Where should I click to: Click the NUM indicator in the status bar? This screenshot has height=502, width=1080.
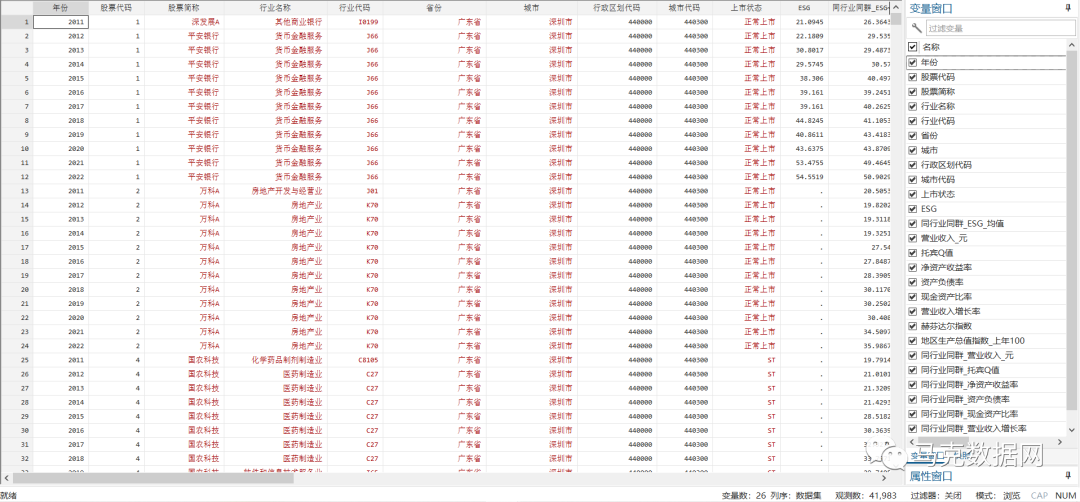tap(1066, 495)
